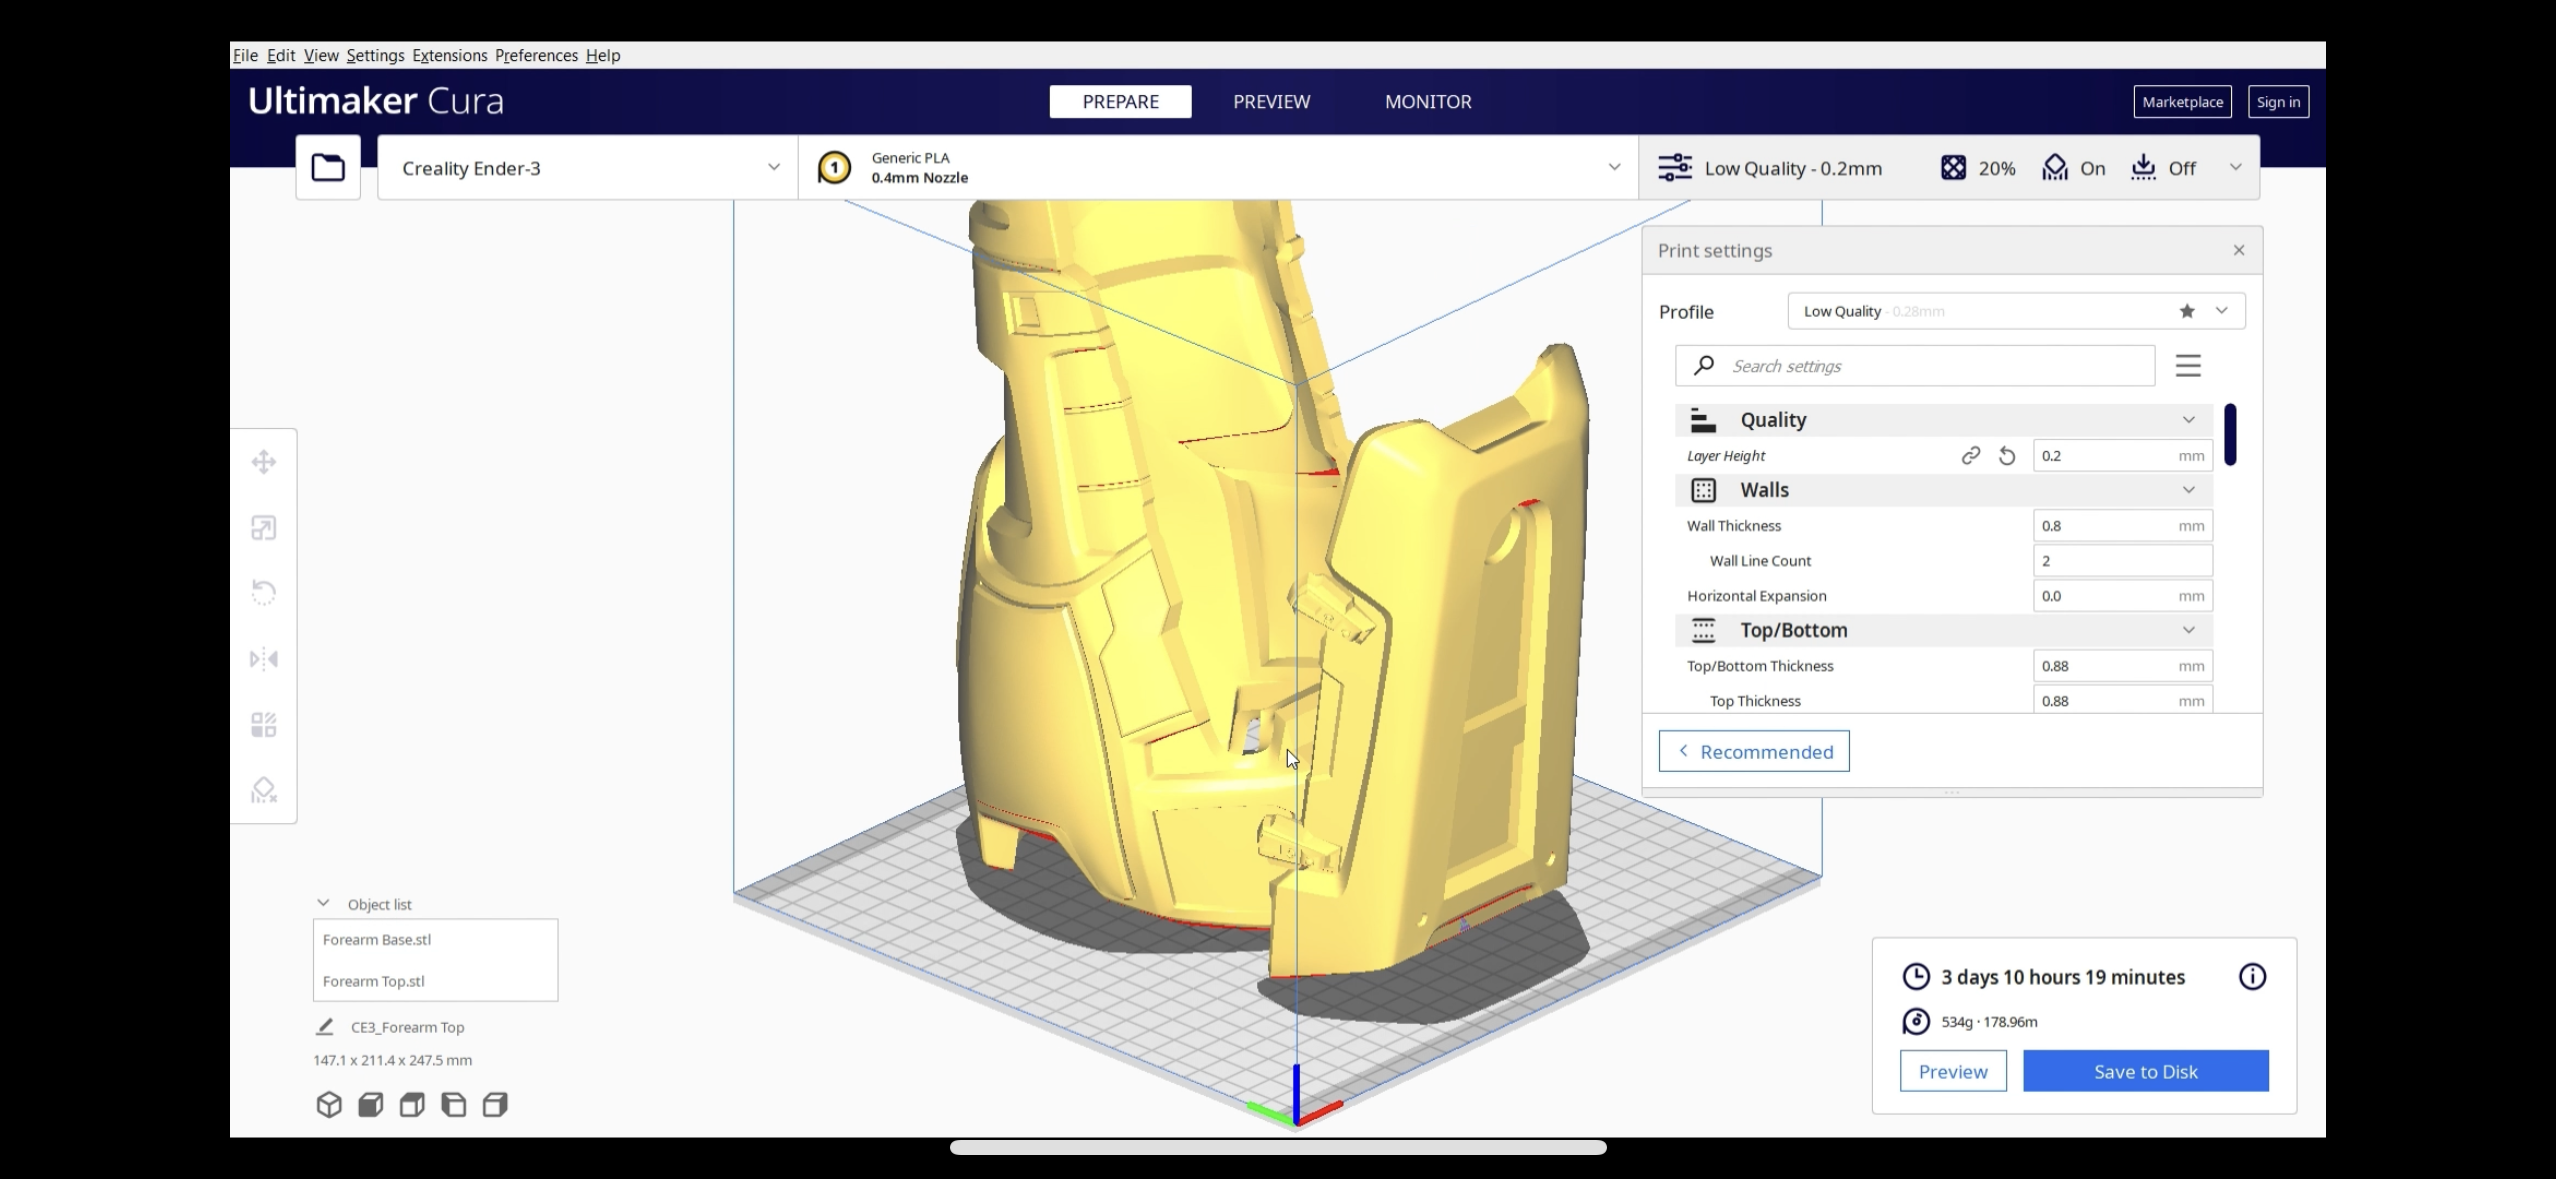Collapse the Quality settings section

point(2188,420)
